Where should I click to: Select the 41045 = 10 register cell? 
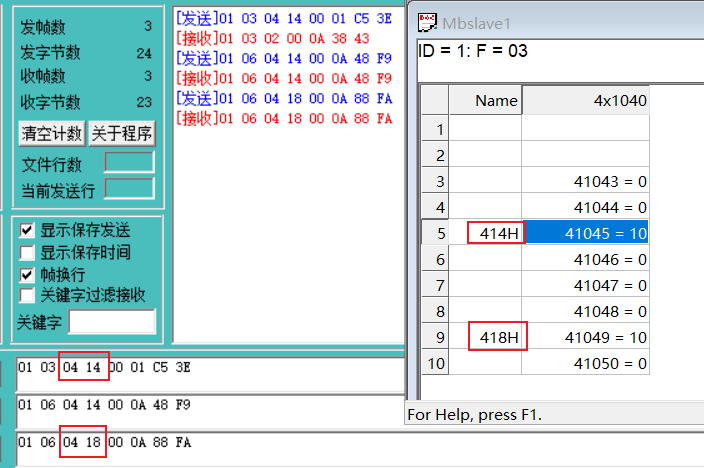pyautogui.click(x=585, y=233)
